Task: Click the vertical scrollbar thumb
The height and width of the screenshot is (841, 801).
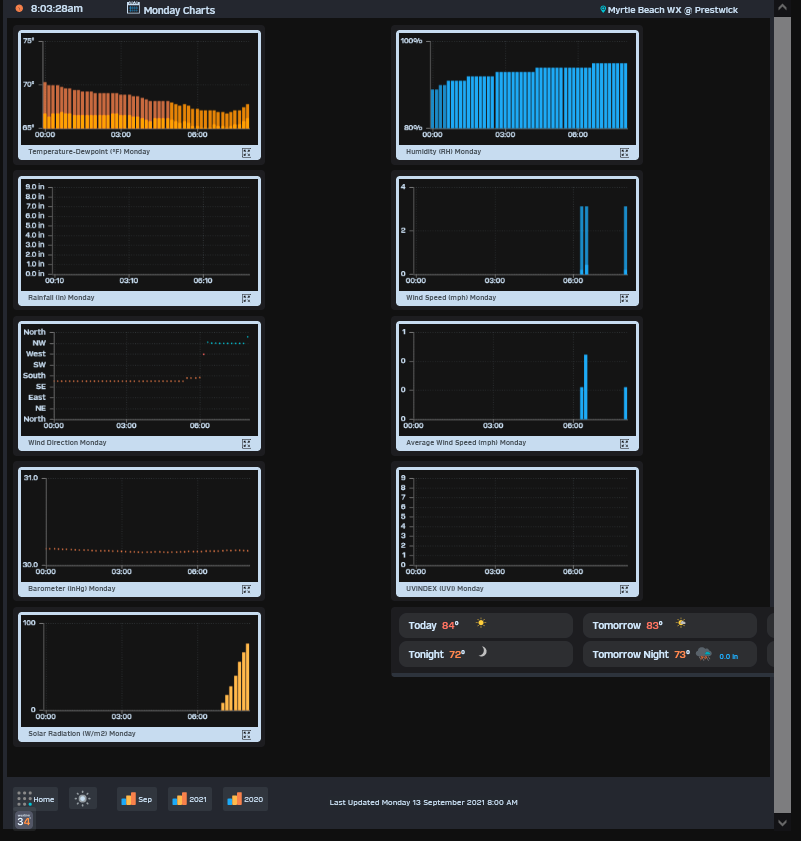Action: click(782, 415)
